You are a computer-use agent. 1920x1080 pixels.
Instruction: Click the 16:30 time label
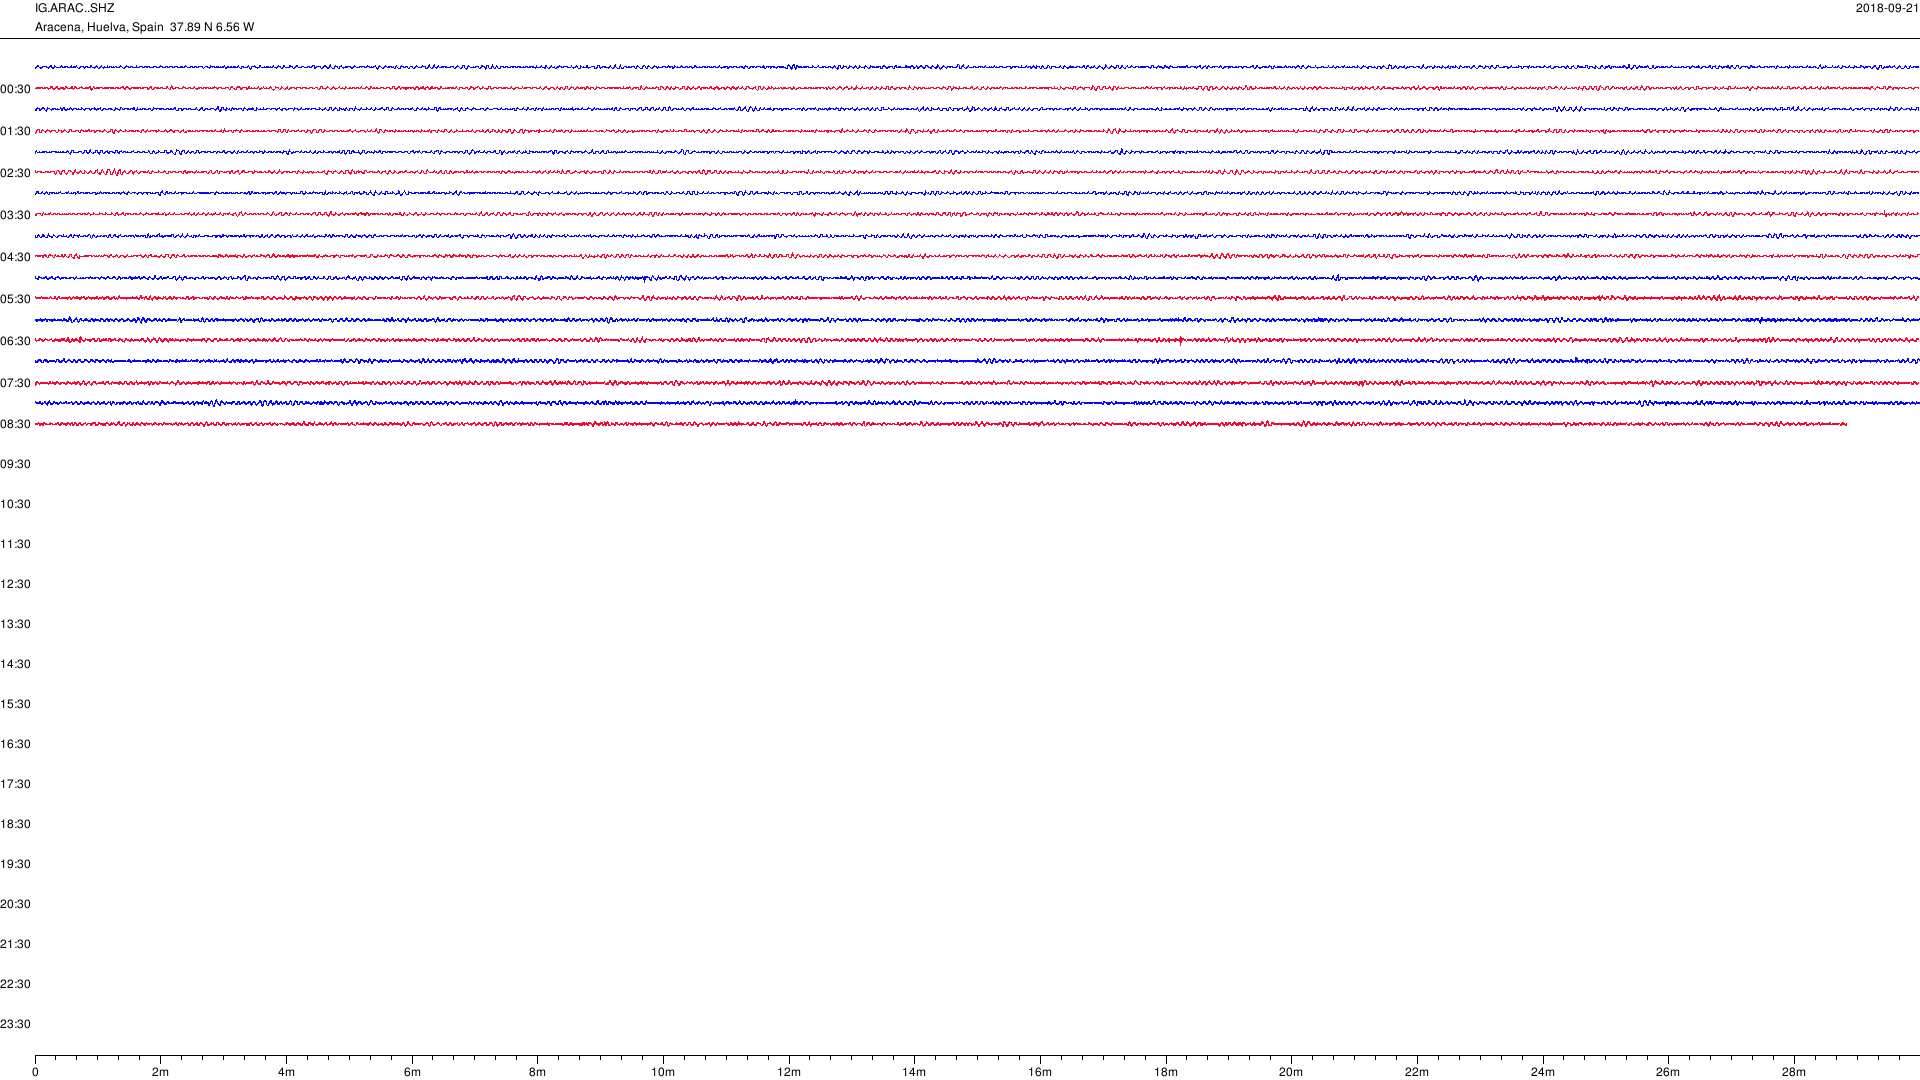tap(15, 744)
